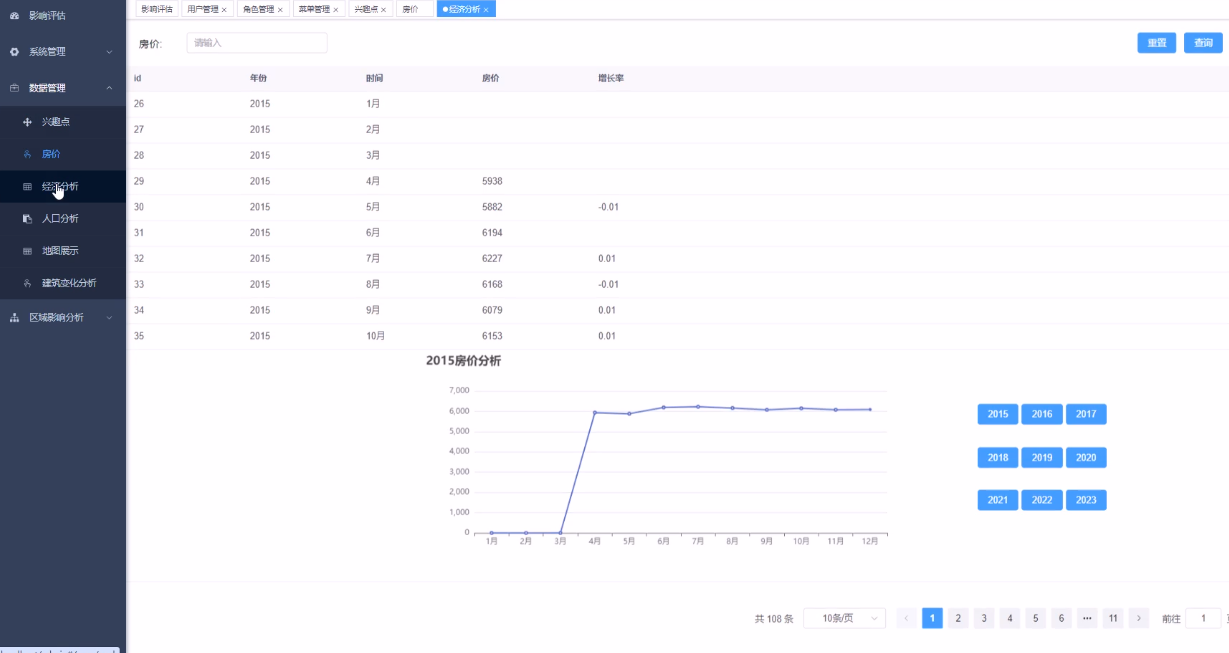Image resolution: width=1229 pixels, height=653 pixels.
Task: Open 建筑变化分析 in the sidebar
Action: coord(69,283)
